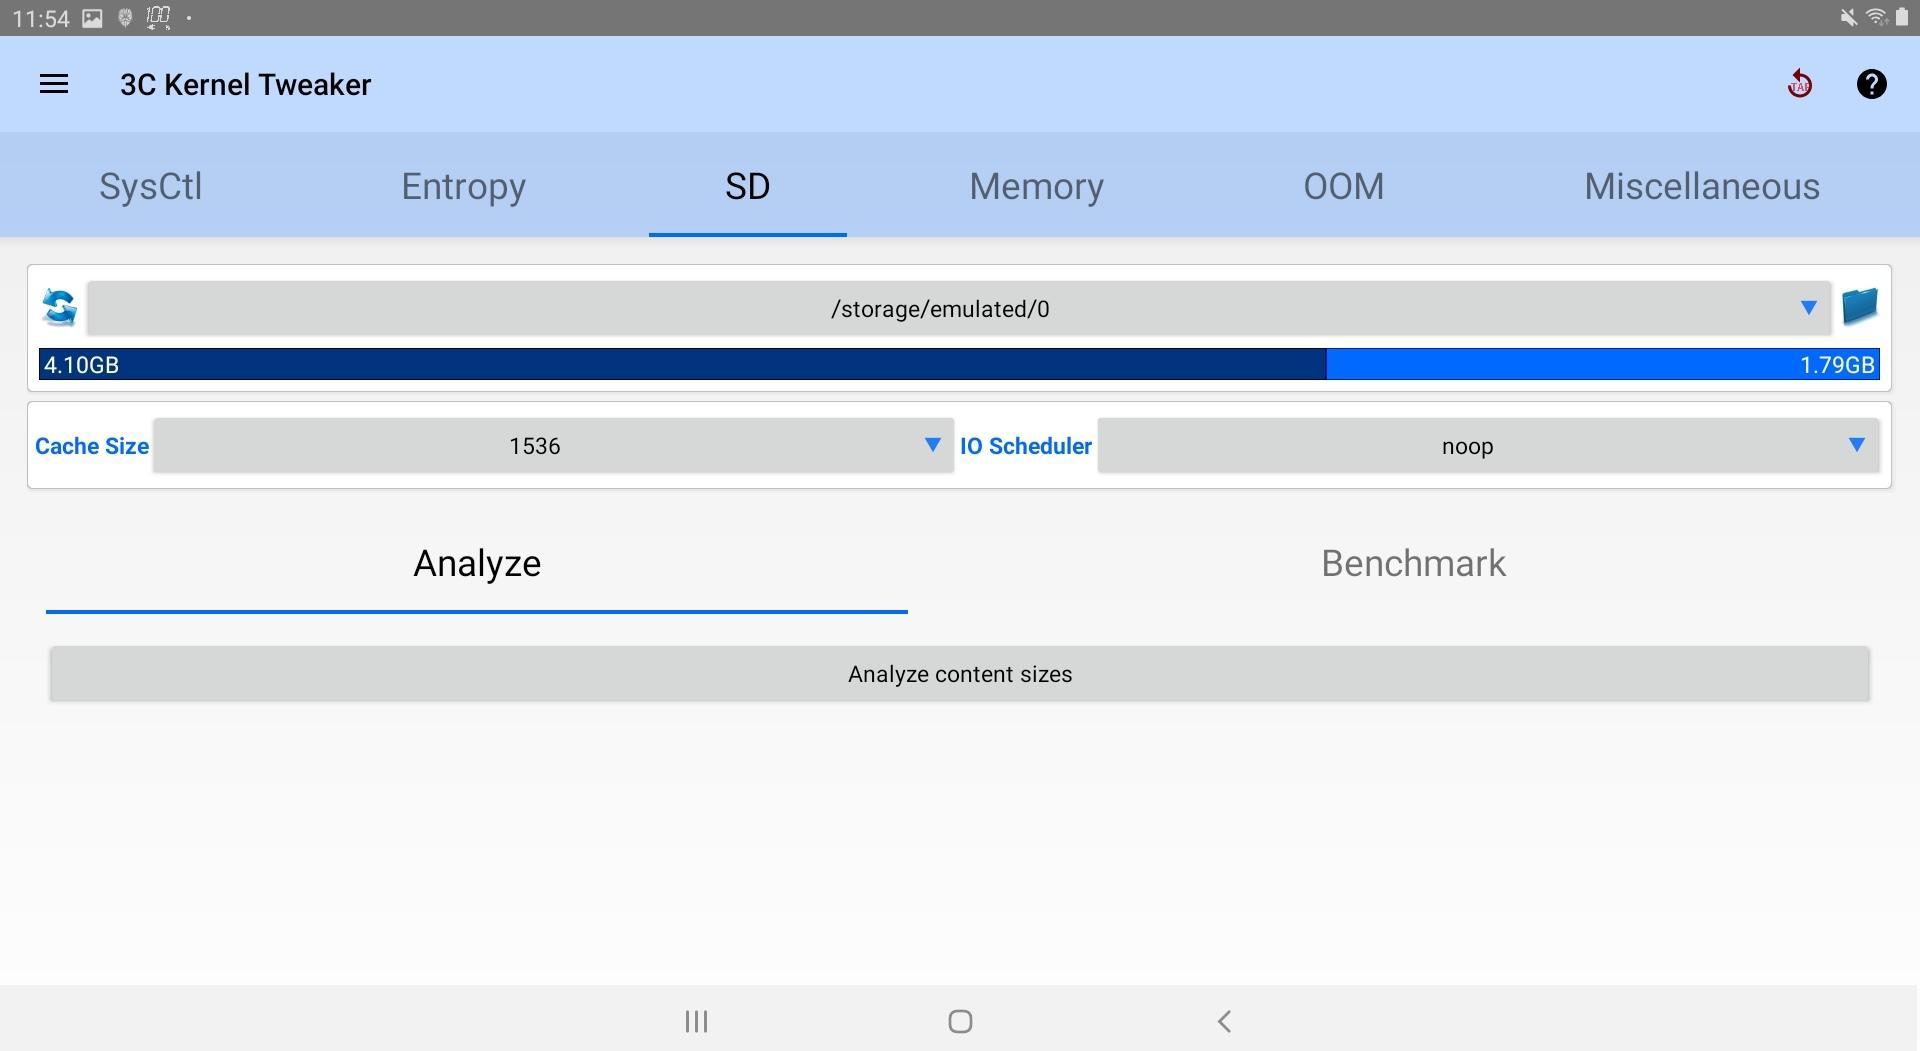This screenshot has height=1051, width=1920.
Task: Open the Miscellaneous tab
Action: tap(1701, 186)
